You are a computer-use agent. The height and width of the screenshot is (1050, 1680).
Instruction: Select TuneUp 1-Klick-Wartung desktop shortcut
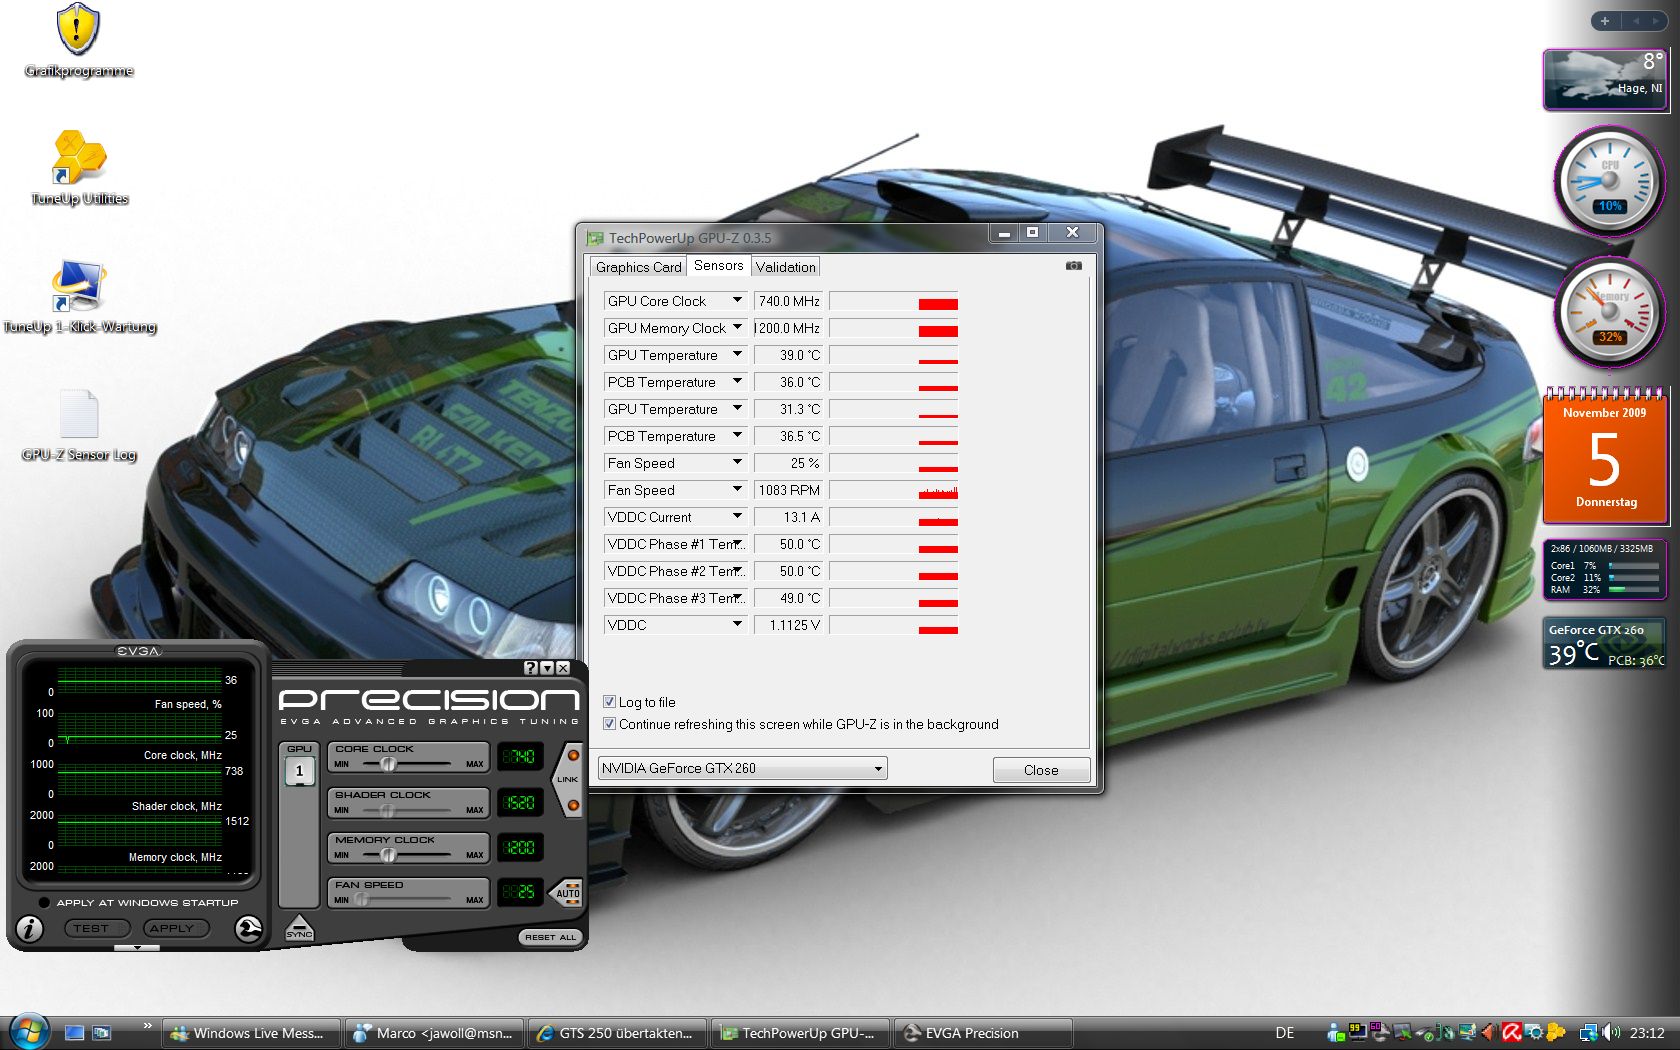pos(80,297)
